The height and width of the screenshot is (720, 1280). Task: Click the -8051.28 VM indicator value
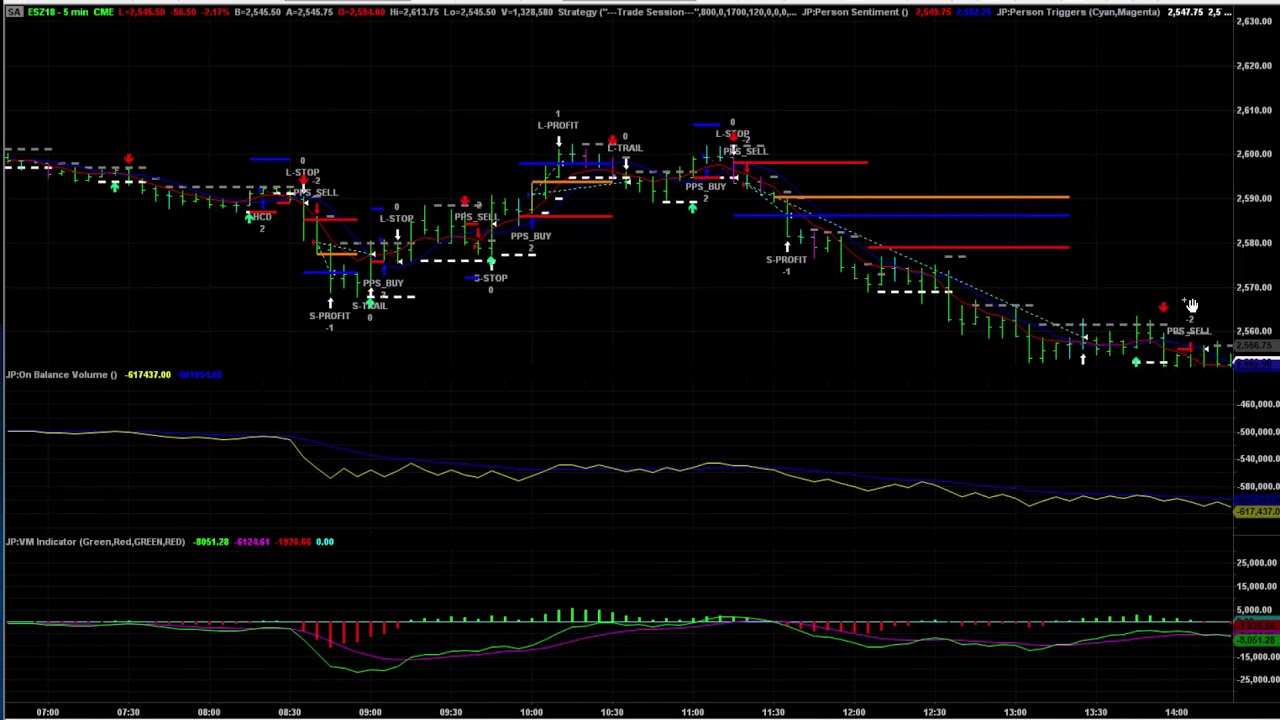tap(211, 542)
